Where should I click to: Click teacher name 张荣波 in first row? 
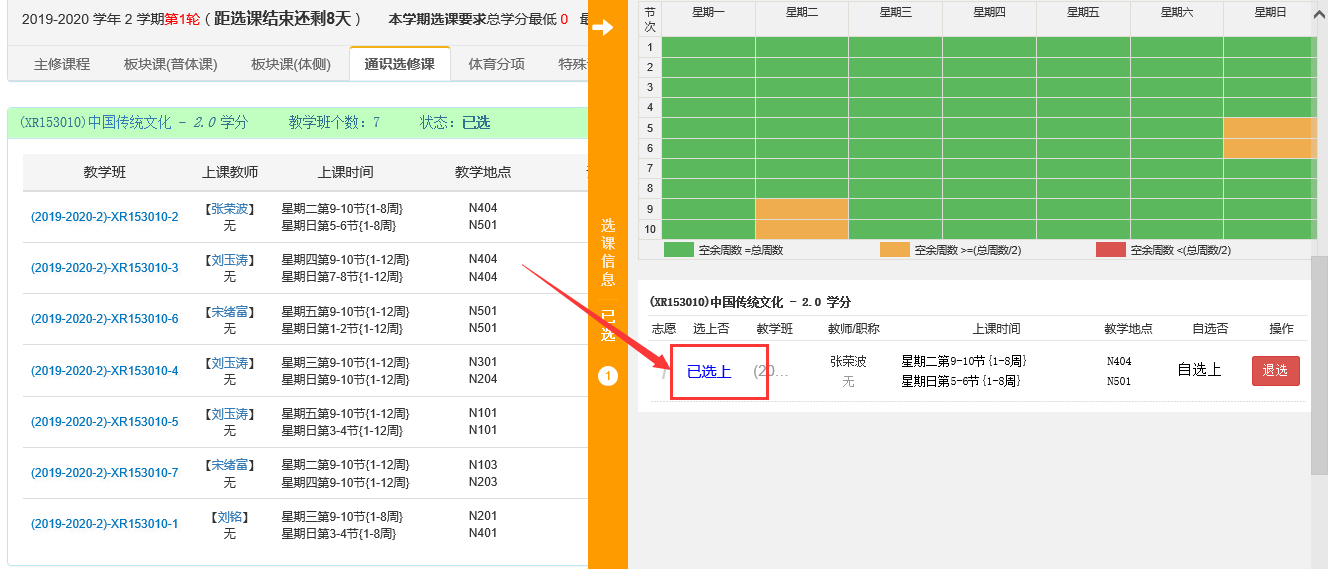point(230,209)
